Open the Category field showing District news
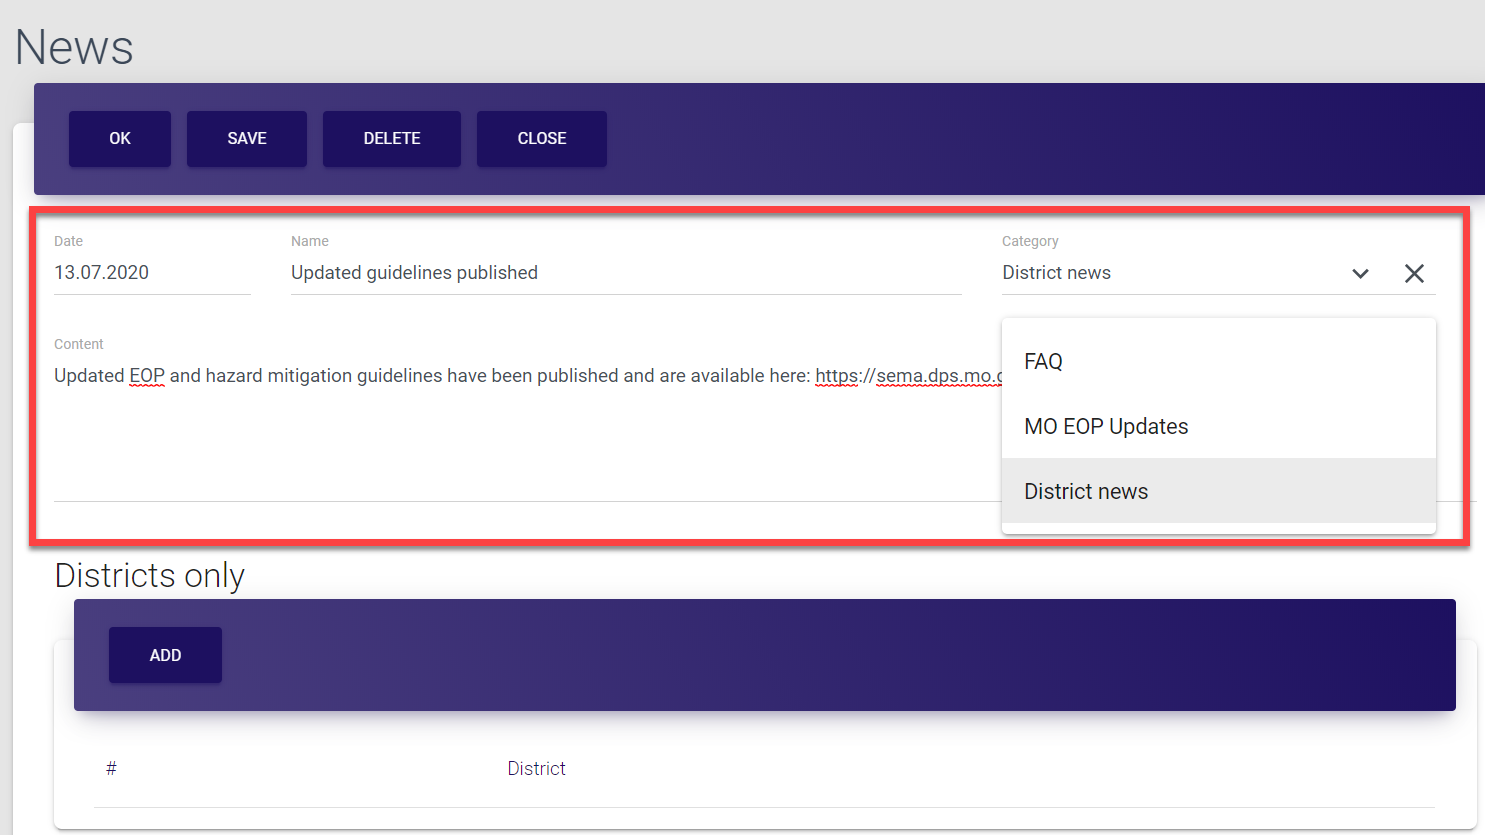Image resolution: width=1485 pixels, height=835 pixels. tap(1160, 274)
